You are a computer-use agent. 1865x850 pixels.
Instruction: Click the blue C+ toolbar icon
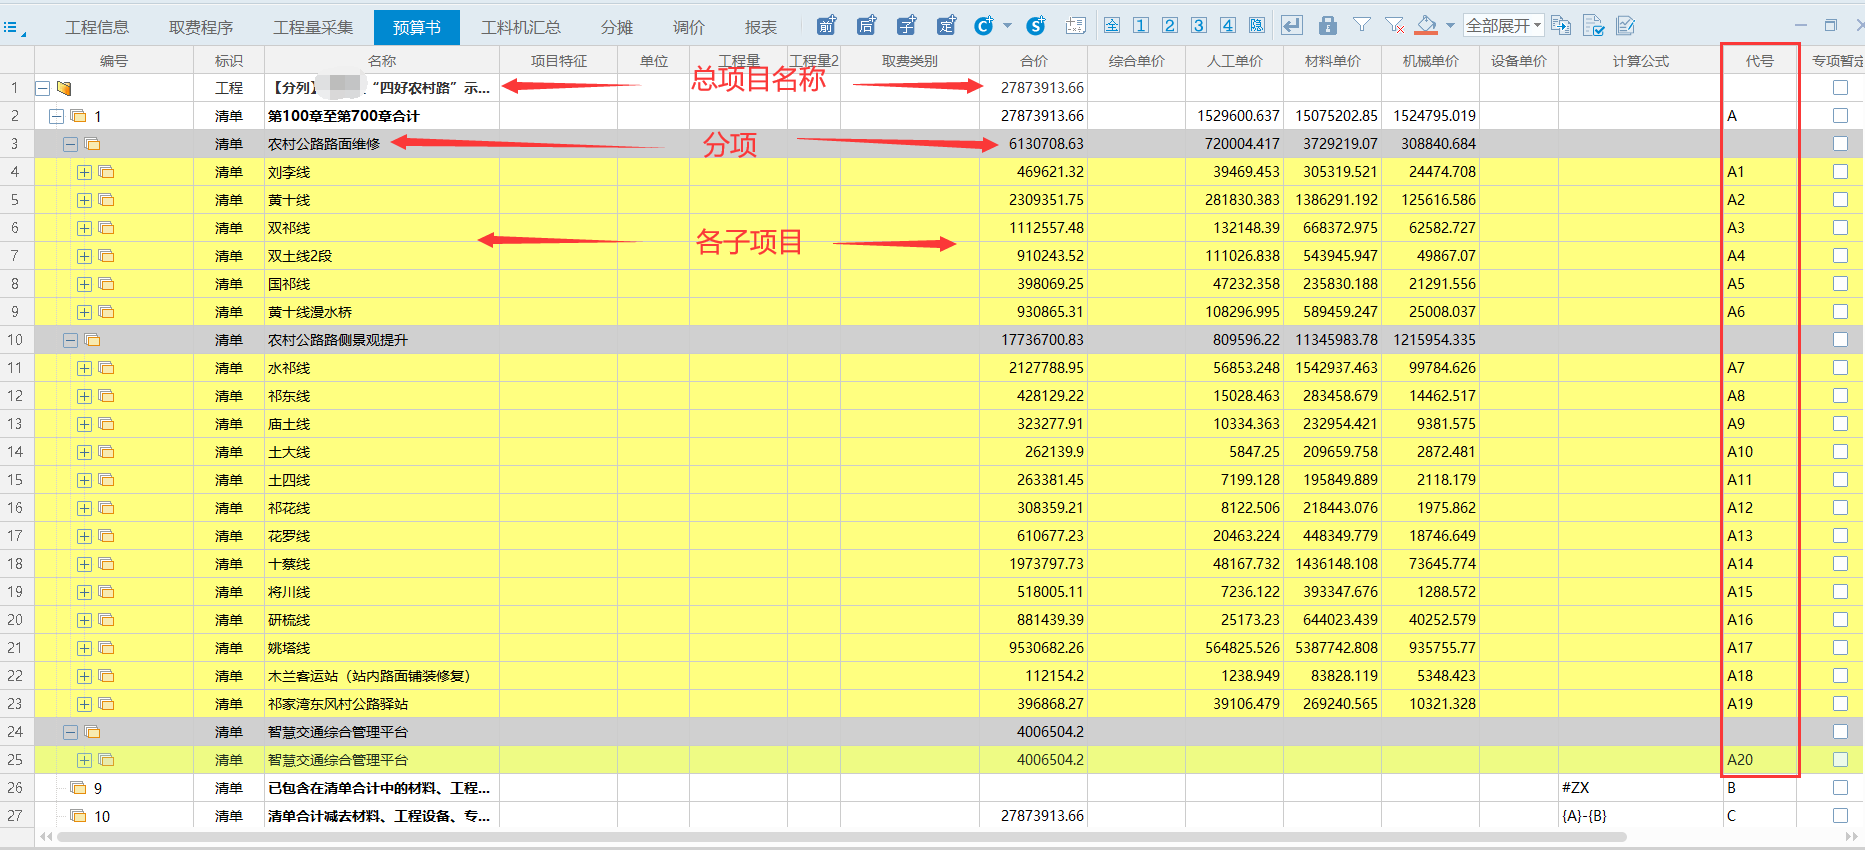click(984, 26)
